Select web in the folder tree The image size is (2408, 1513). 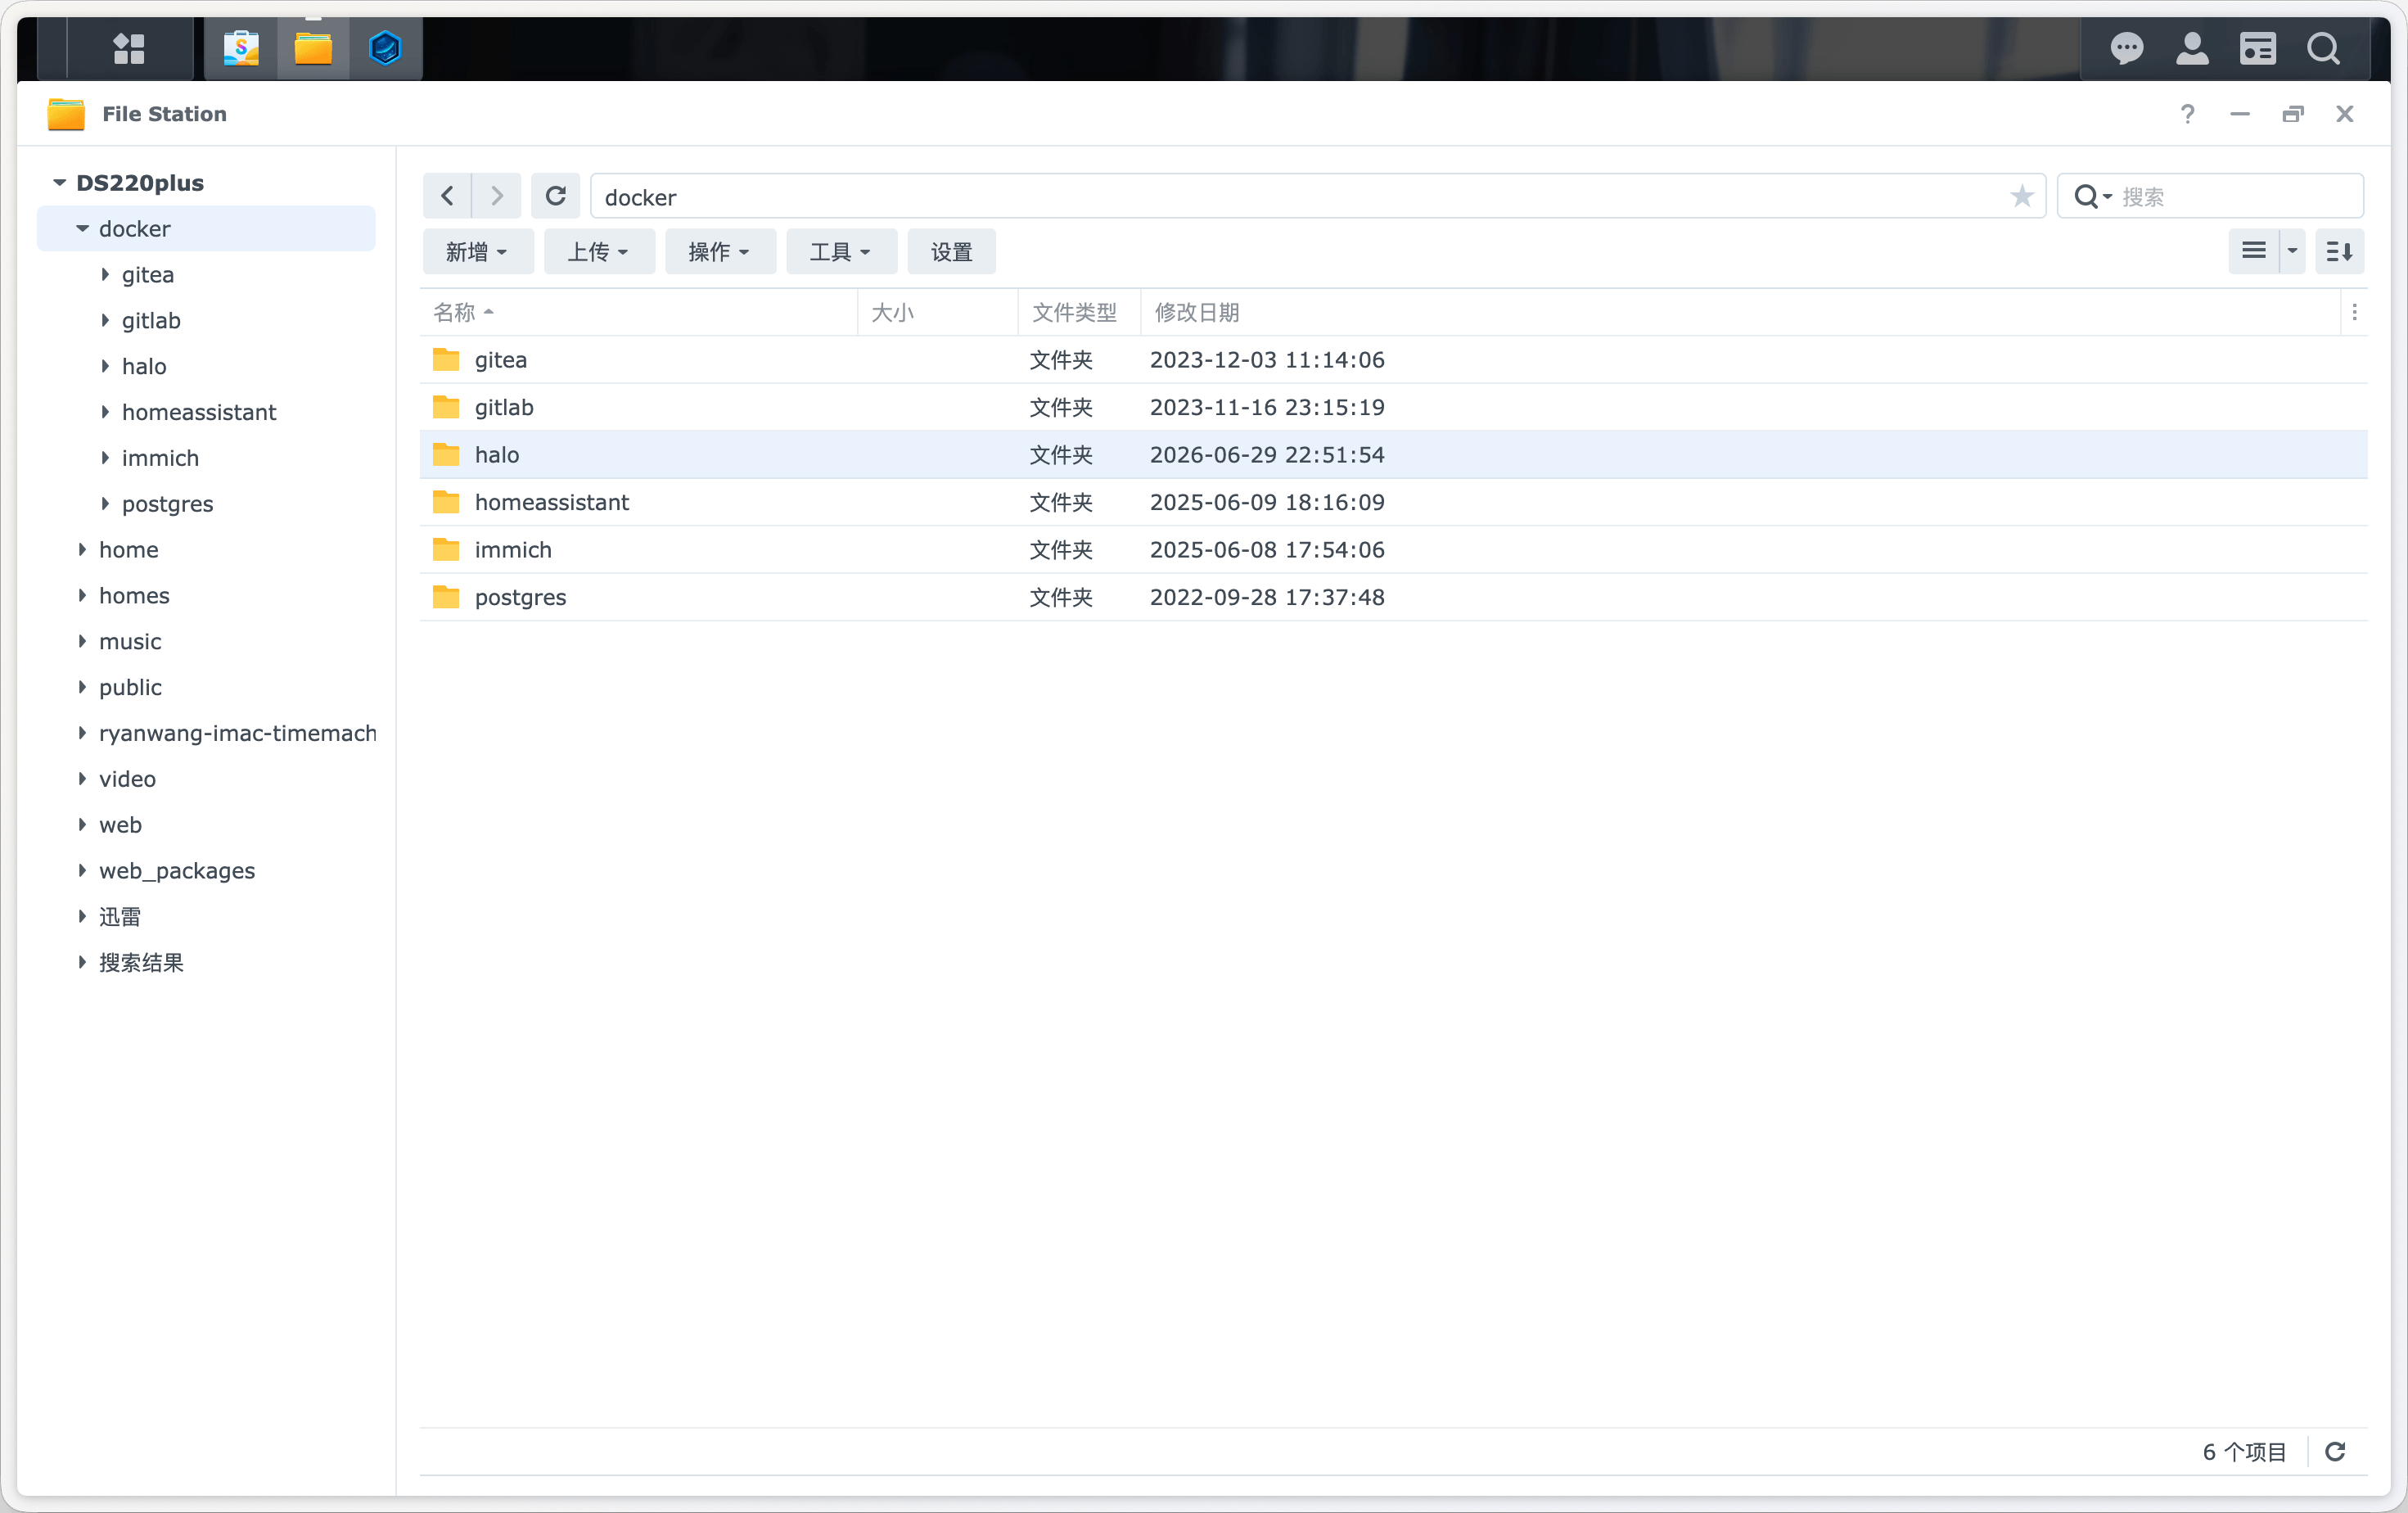click(120, 825)
